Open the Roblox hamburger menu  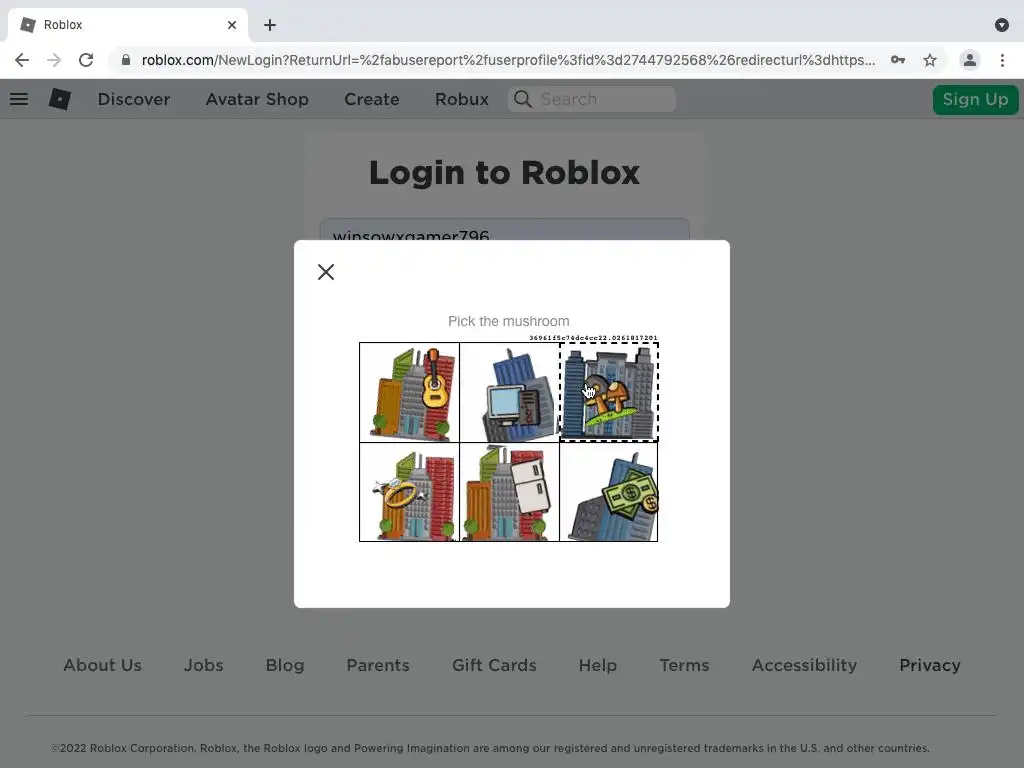19,99
